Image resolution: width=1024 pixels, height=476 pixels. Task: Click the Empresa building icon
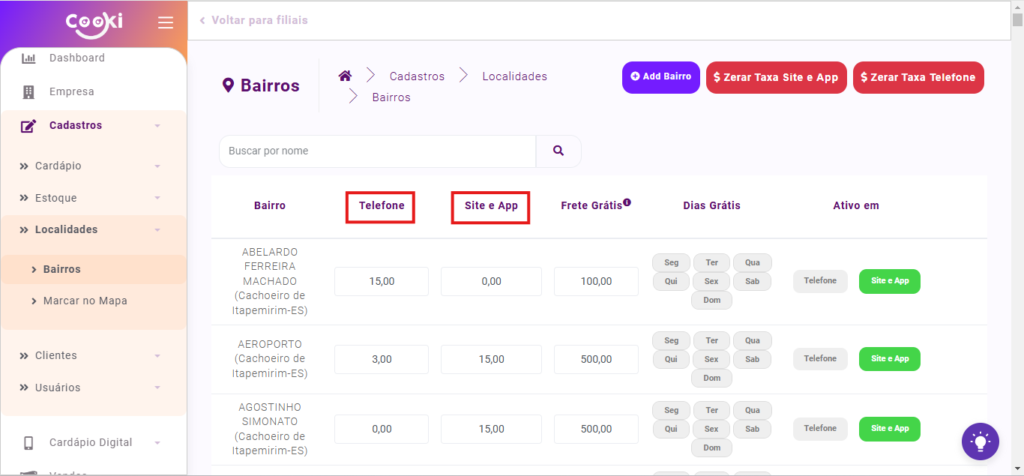(x=28, y=92)
